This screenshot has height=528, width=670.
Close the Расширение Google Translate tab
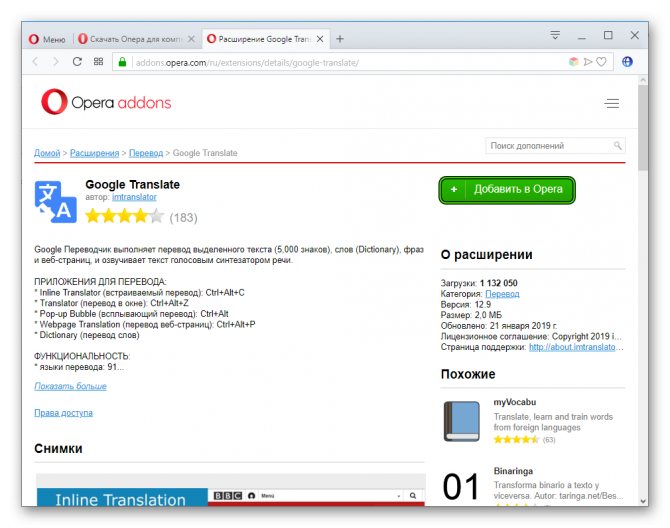[x=320, y=39]
